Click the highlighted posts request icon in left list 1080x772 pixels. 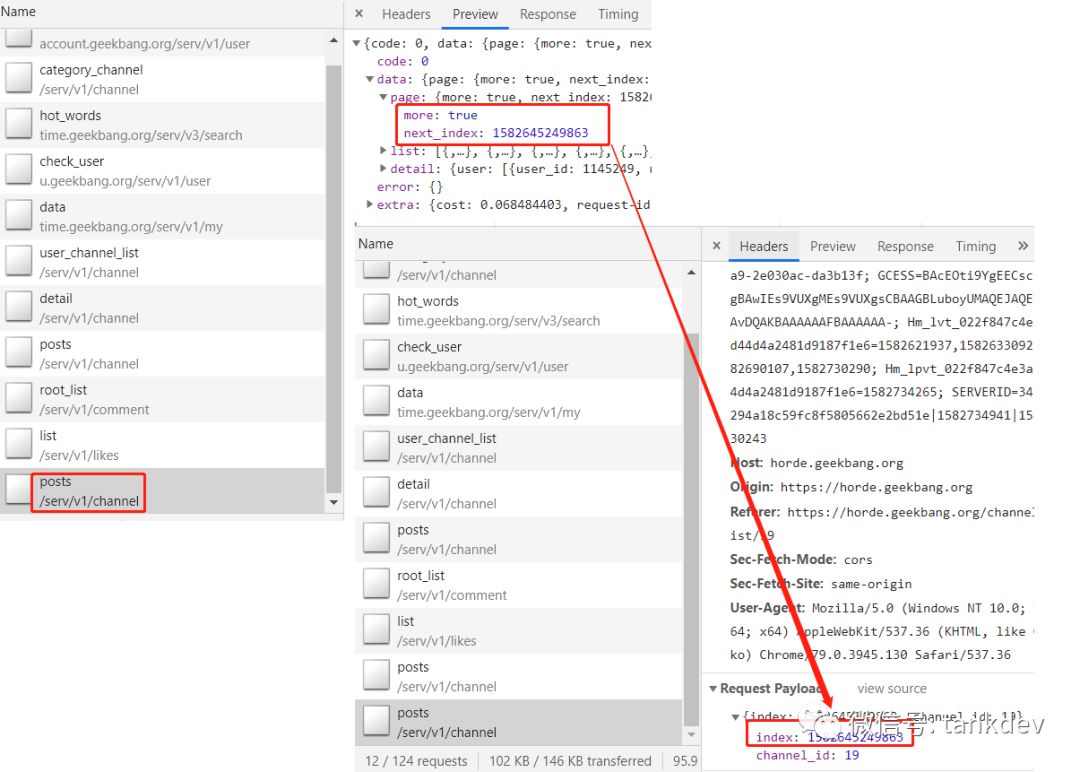click(x=17, y=490)
